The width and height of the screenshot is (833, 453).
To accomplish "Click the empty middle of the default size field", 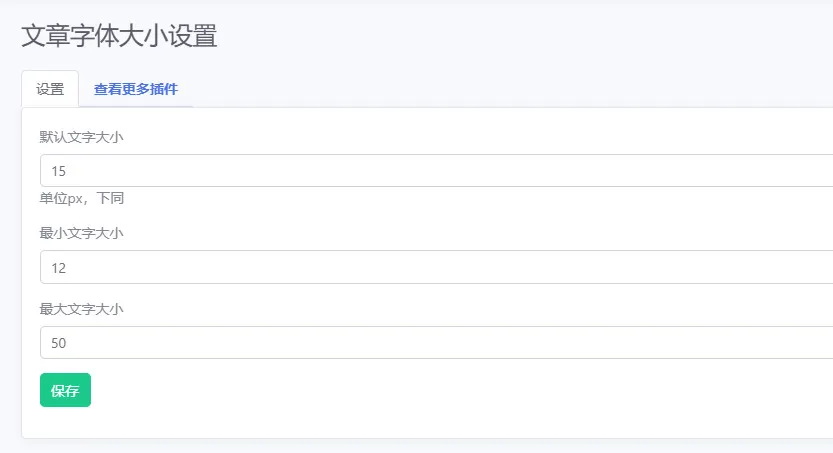I will tap(437, 170).
